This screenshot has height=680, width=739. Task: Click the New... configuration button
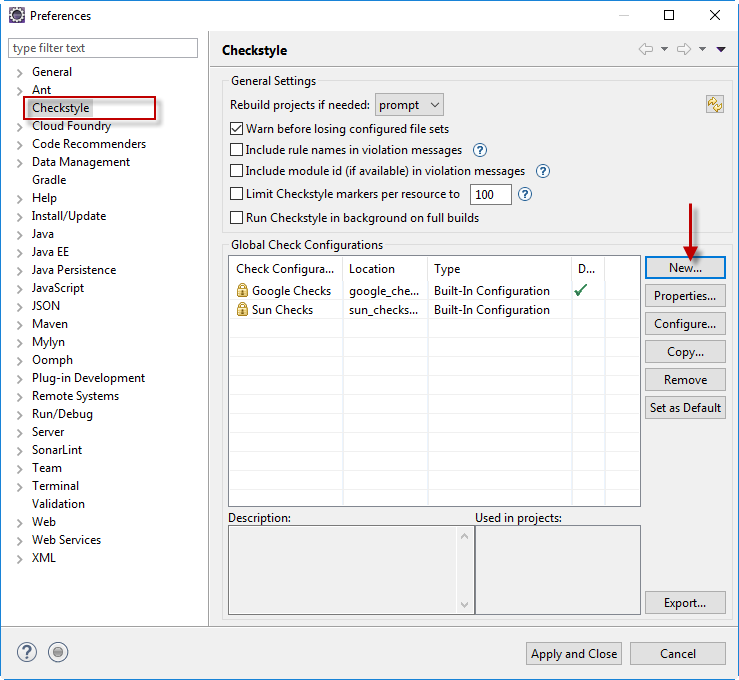[x=685, y=268]
